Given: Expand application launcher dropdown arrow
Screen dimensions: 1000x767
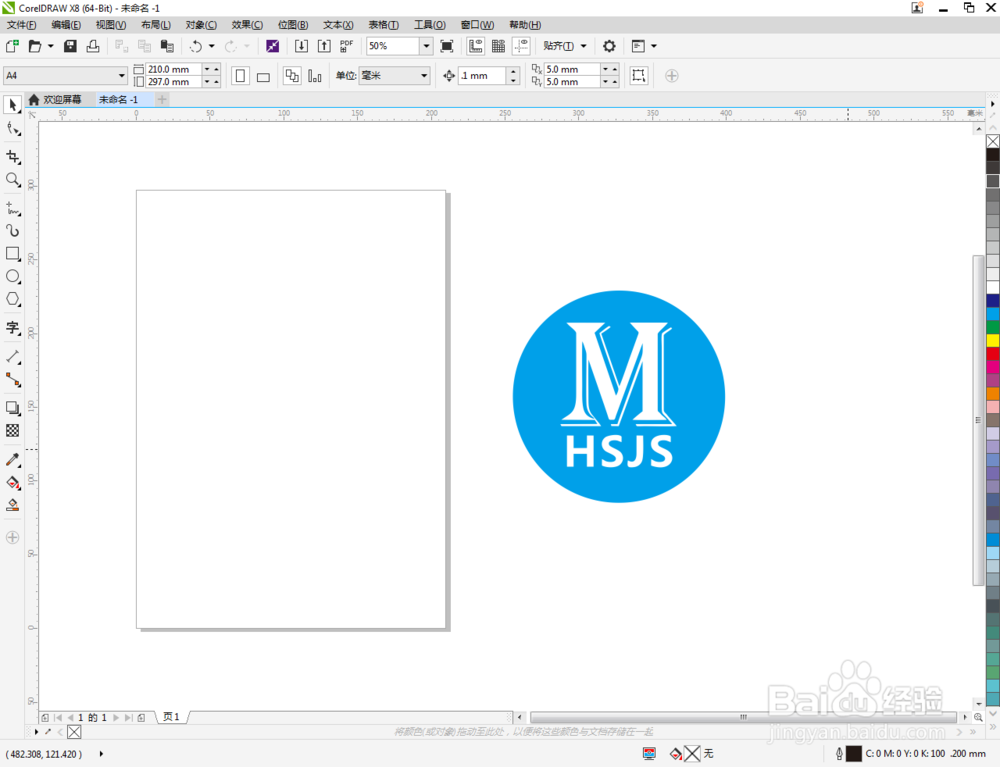Looking at the screenshot, I should (654, 46).
